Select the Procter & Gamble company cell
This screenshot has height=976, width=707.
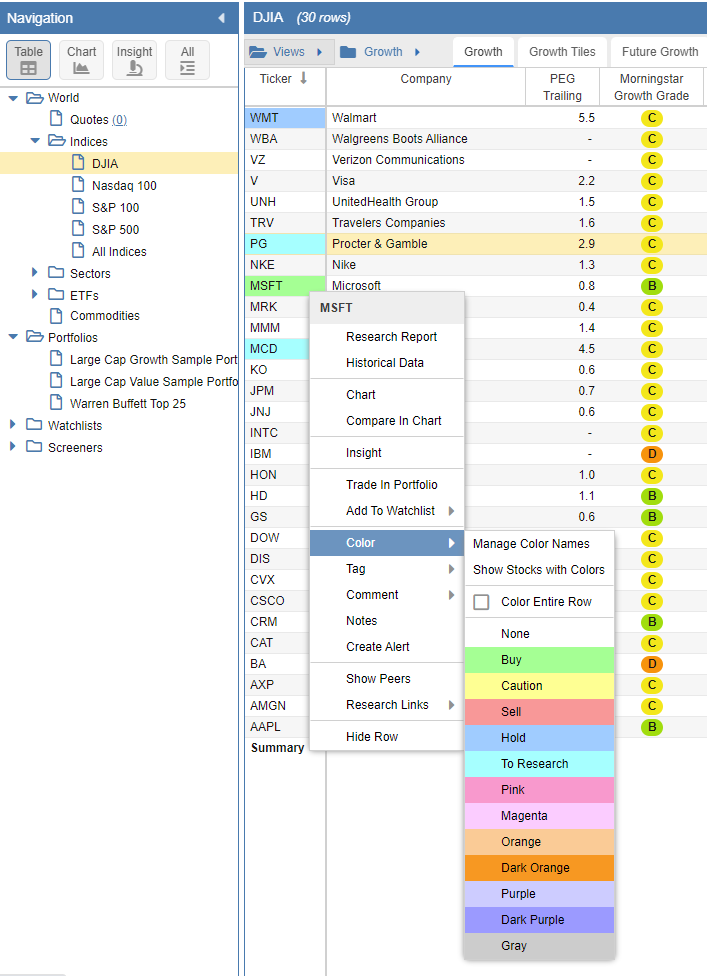coord(426,244)
